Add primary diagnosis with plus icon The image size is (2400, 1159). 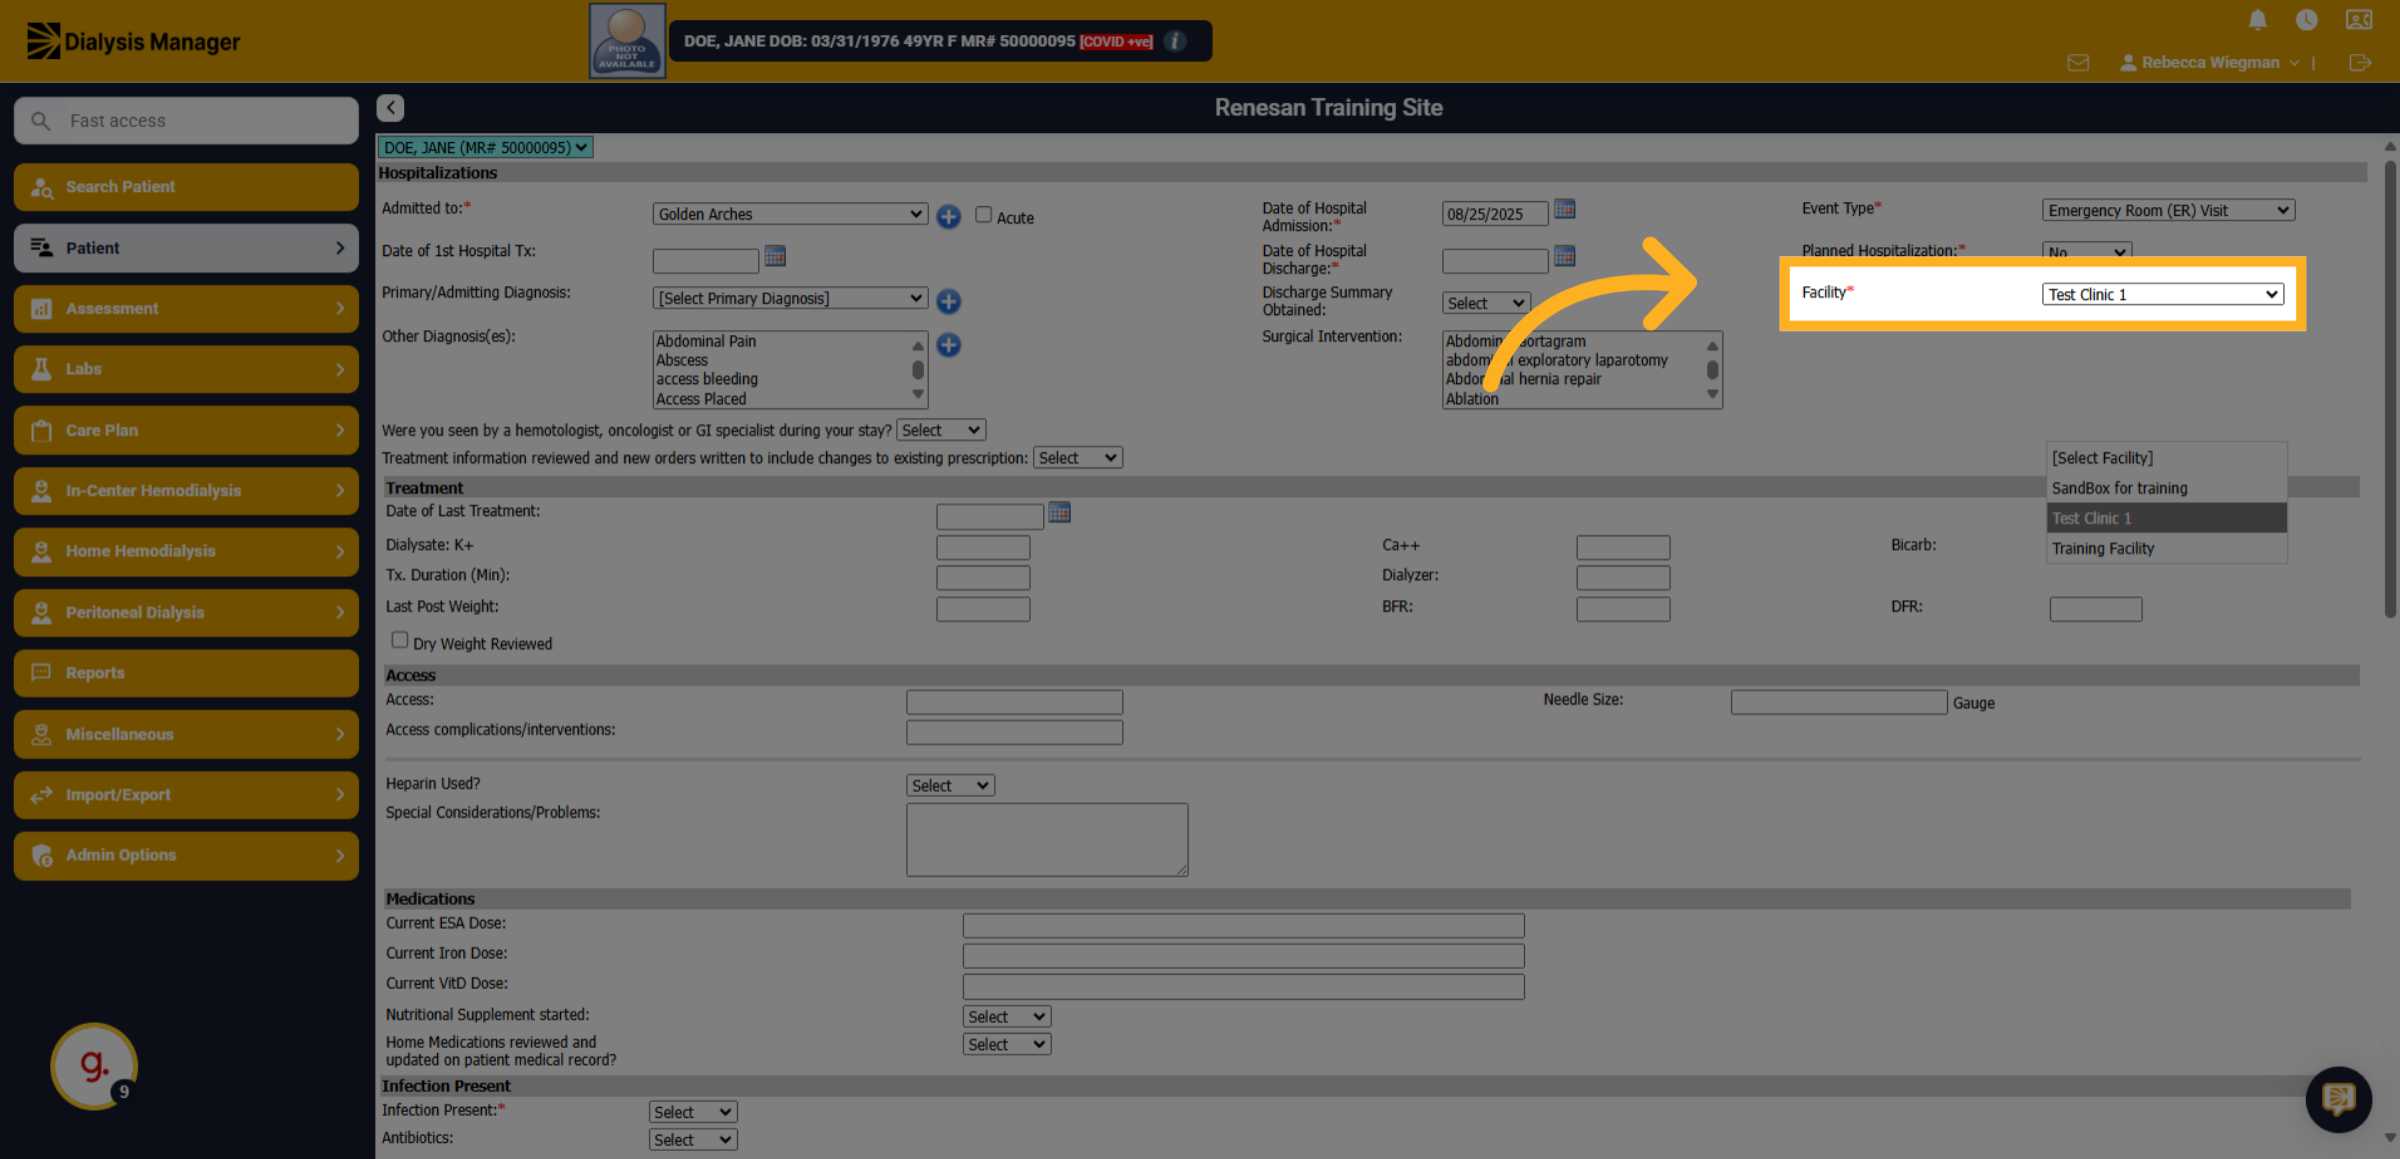(949, 300)
